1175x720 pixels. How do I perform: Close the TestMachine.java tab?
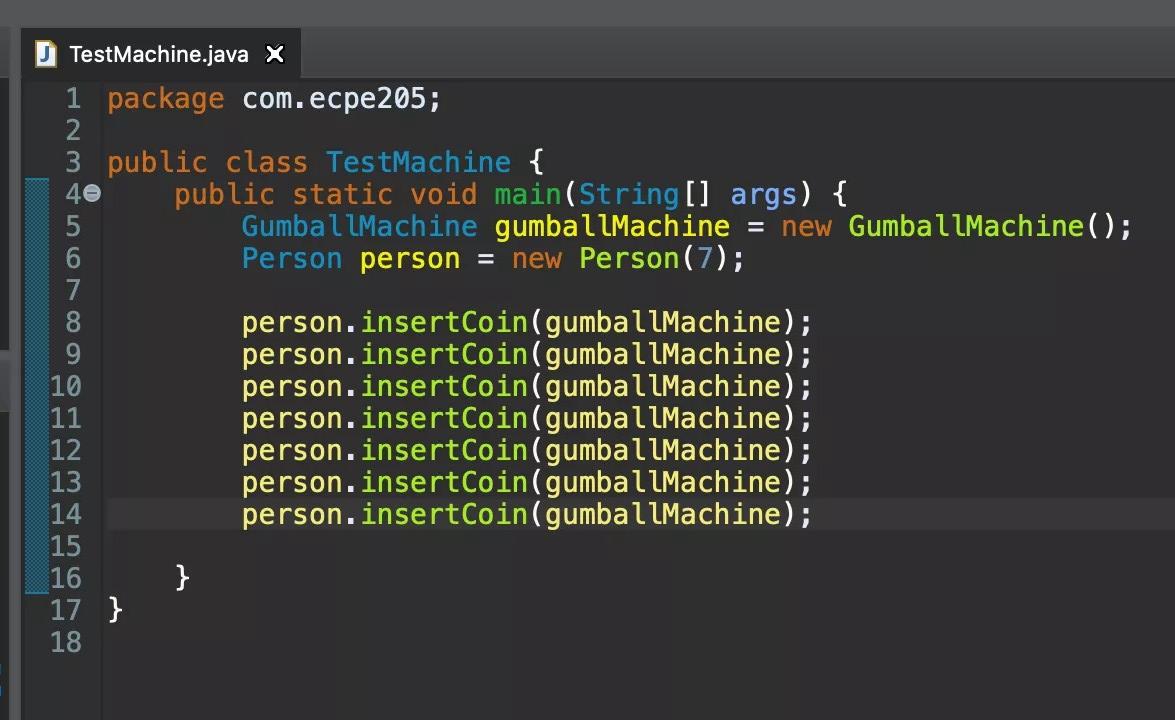click(275, 54)
